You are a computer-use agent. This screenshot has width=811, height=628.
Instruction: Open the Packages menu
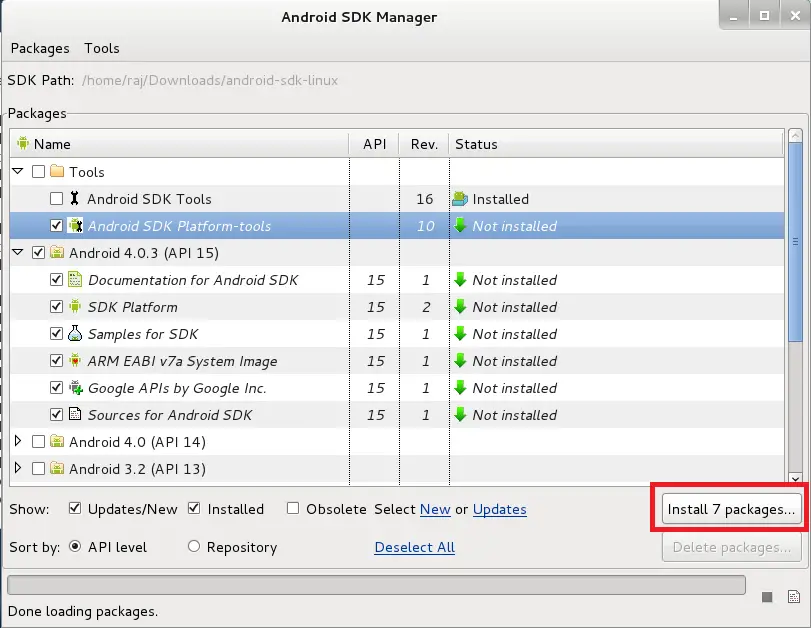40,48
